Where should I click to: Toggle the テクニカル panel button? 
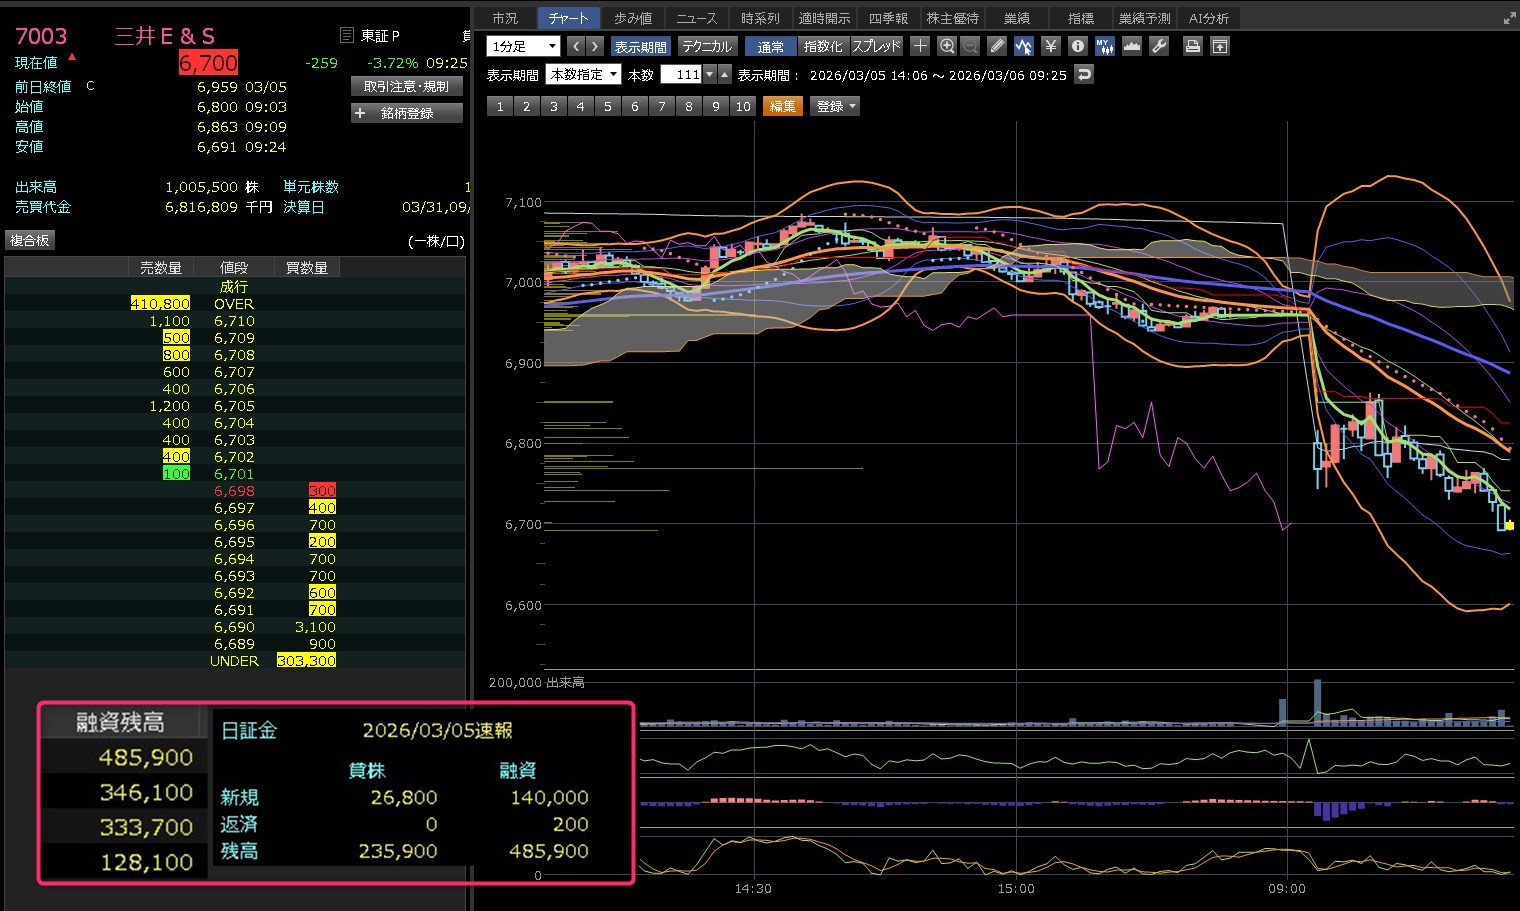pos(707,46)
